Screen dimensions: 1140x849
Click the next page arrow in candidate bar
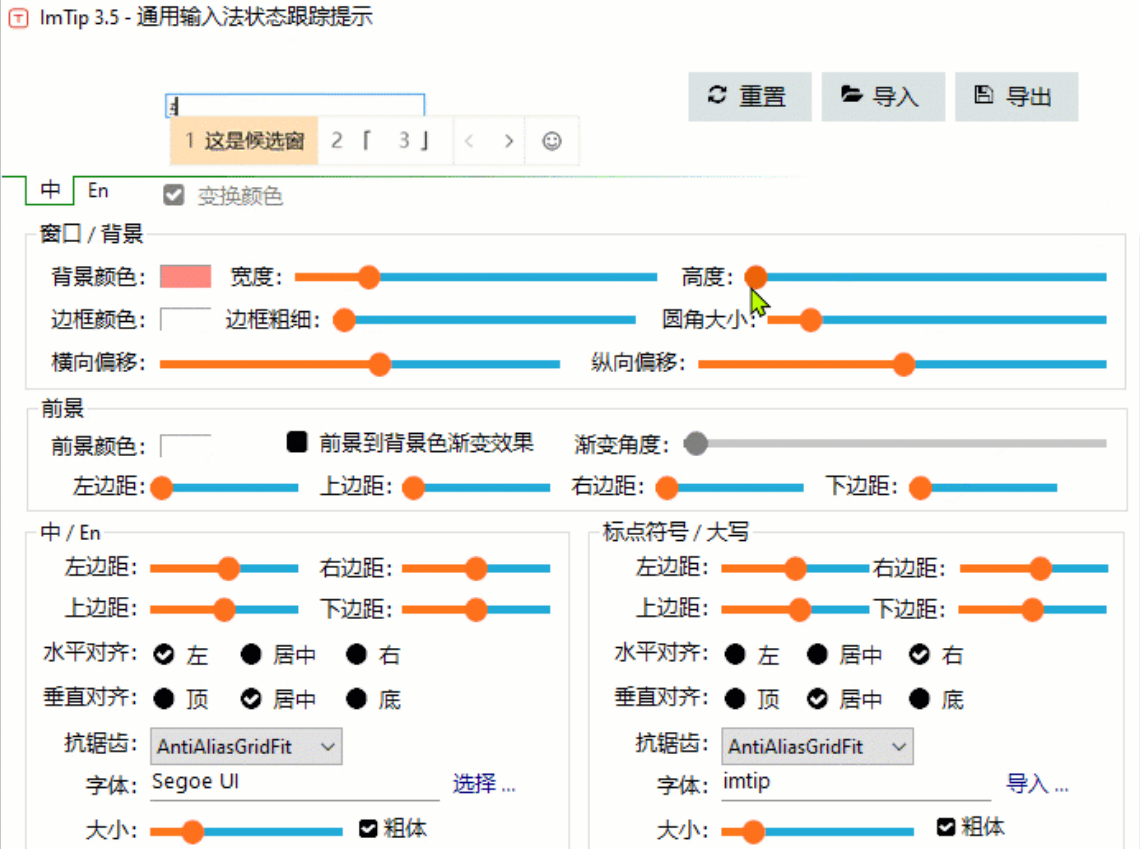[x=509, y=141]
